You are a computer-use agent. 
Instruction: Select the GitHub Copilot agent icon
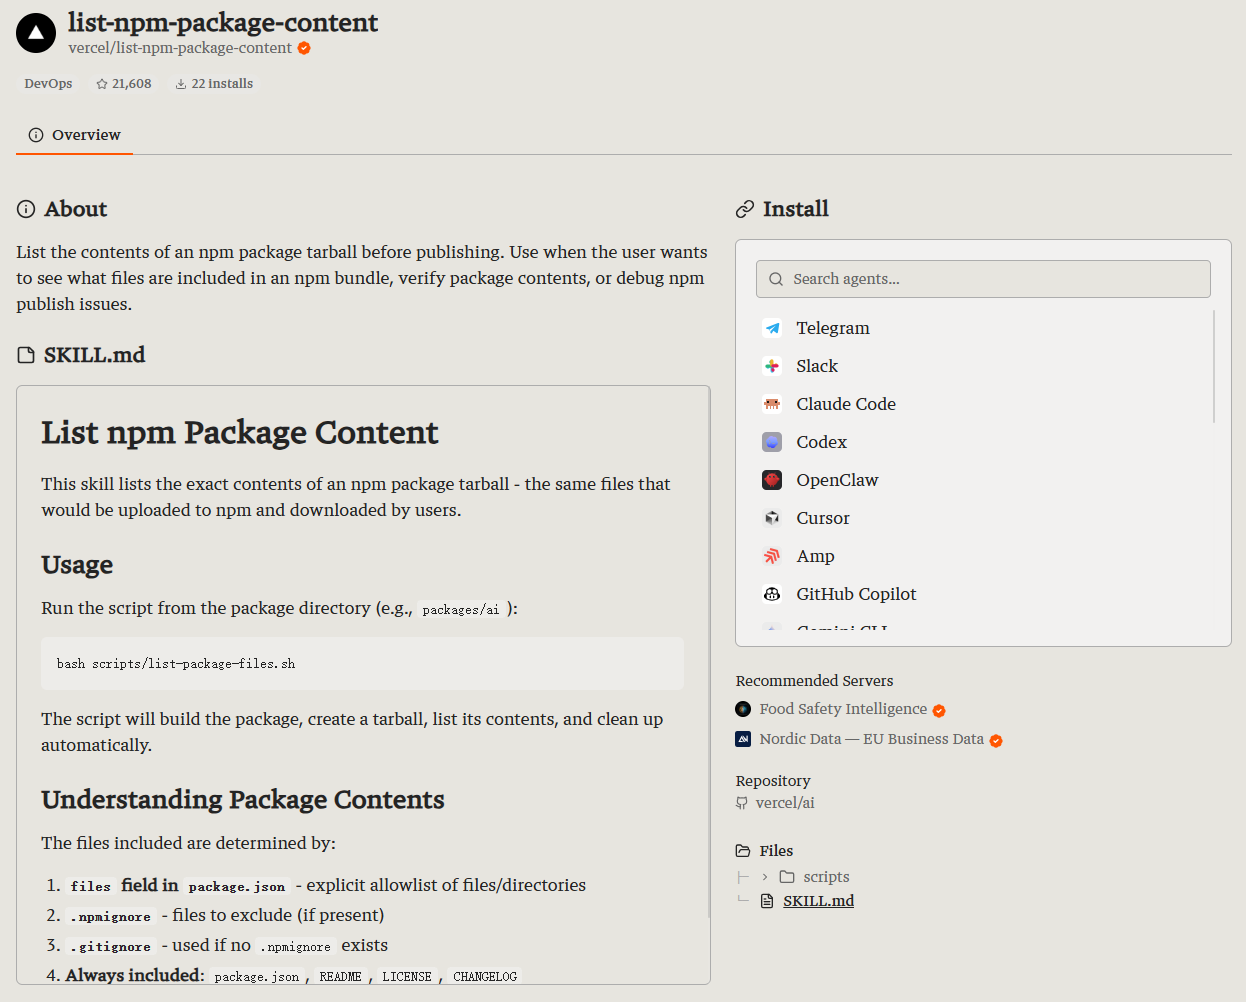pos(772,594)
